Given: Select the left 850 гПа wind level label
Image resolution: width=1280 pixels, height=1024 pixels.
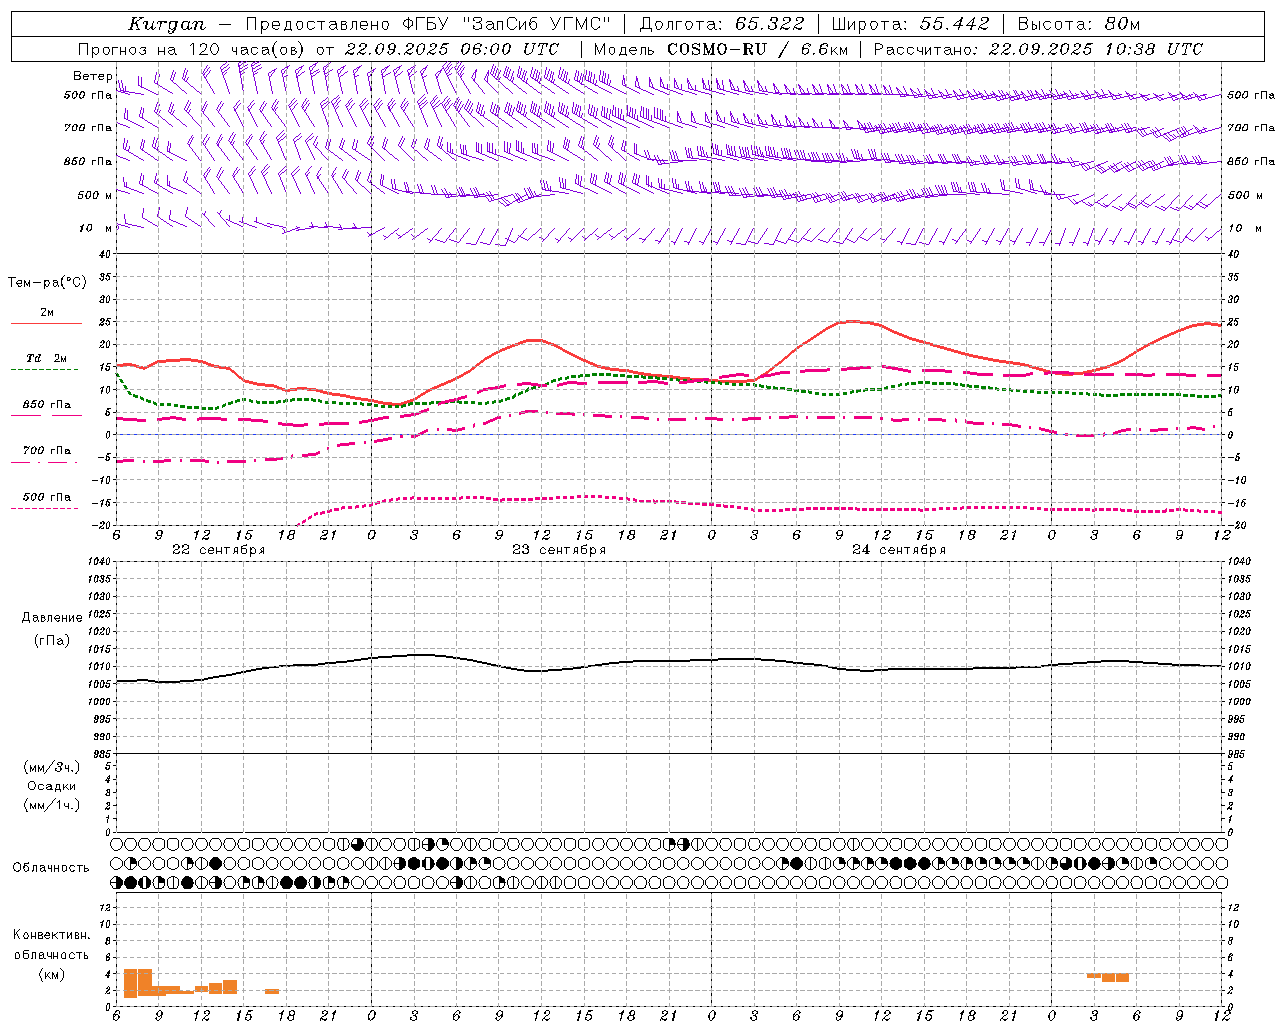Looking at the screenshot, I should (x=88, y=161).
